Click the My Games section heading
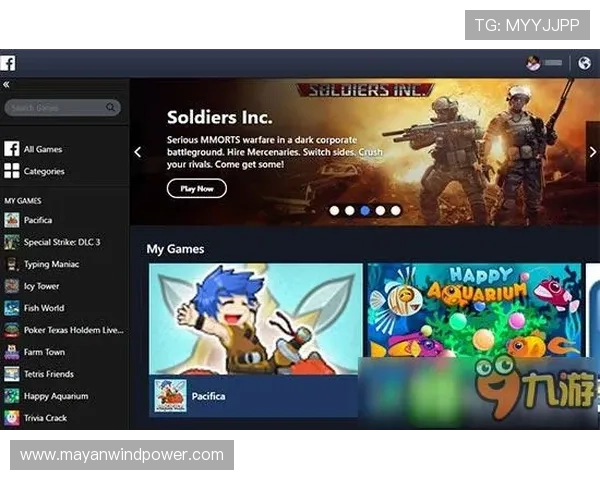The width and height of the screenshot is (600, 480). click(175, 249)
